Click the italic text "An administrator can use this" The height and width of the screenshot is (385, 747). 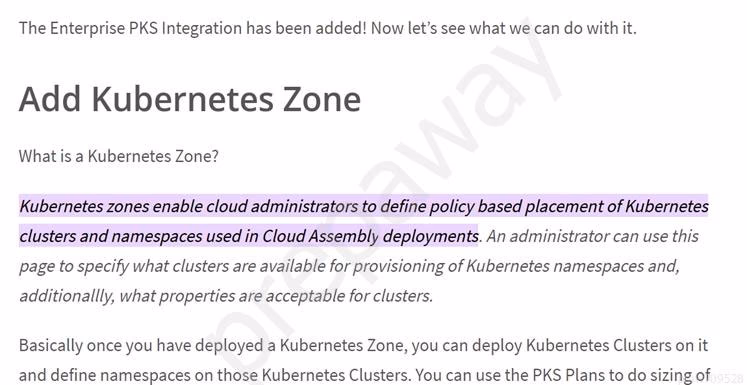pyautogui.click(x=592, y=236)
